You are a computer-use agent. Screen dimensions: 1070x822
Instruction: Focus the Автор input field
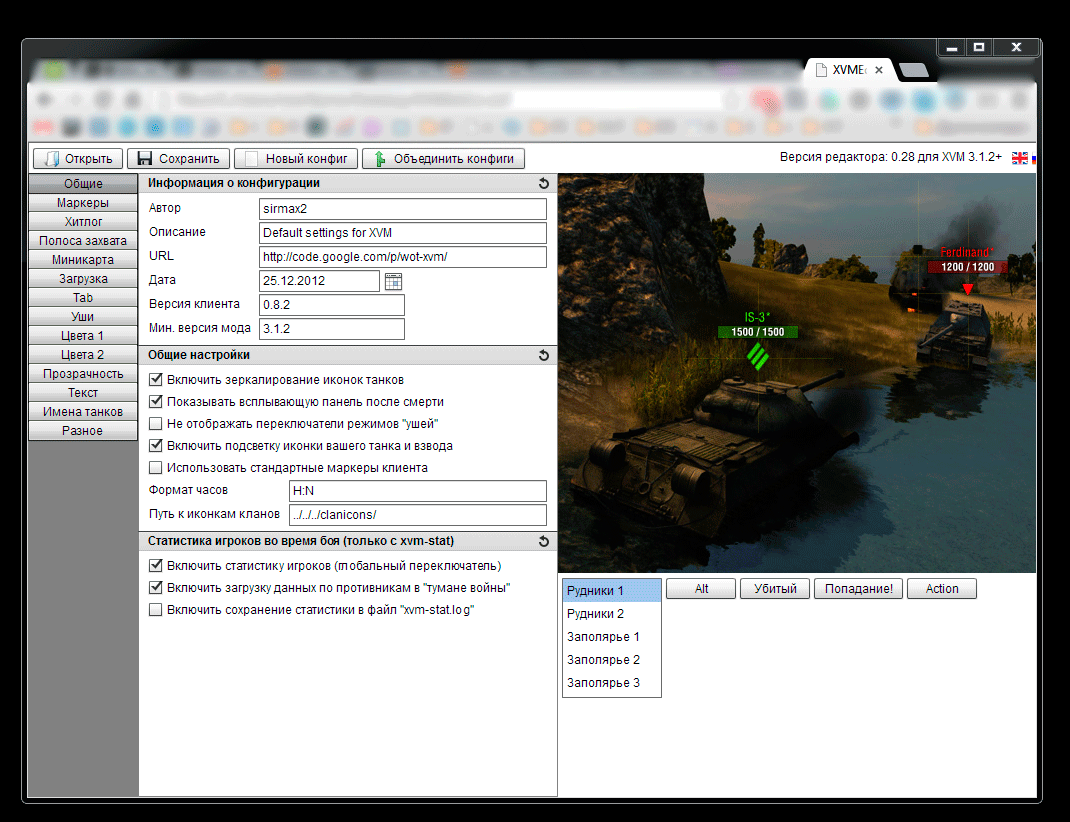[x=403, y=209]
